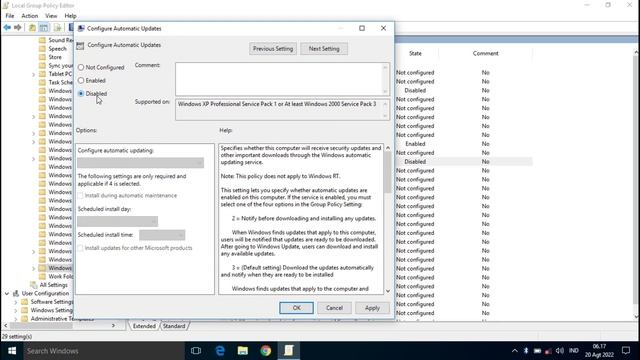
Task: Open the View menu
Action: (51, 16)
